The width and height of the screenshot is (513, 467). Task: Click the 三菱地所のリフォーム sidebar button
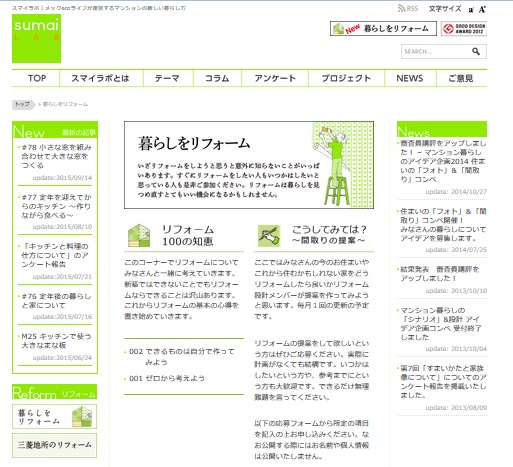(x=54, y=445)
